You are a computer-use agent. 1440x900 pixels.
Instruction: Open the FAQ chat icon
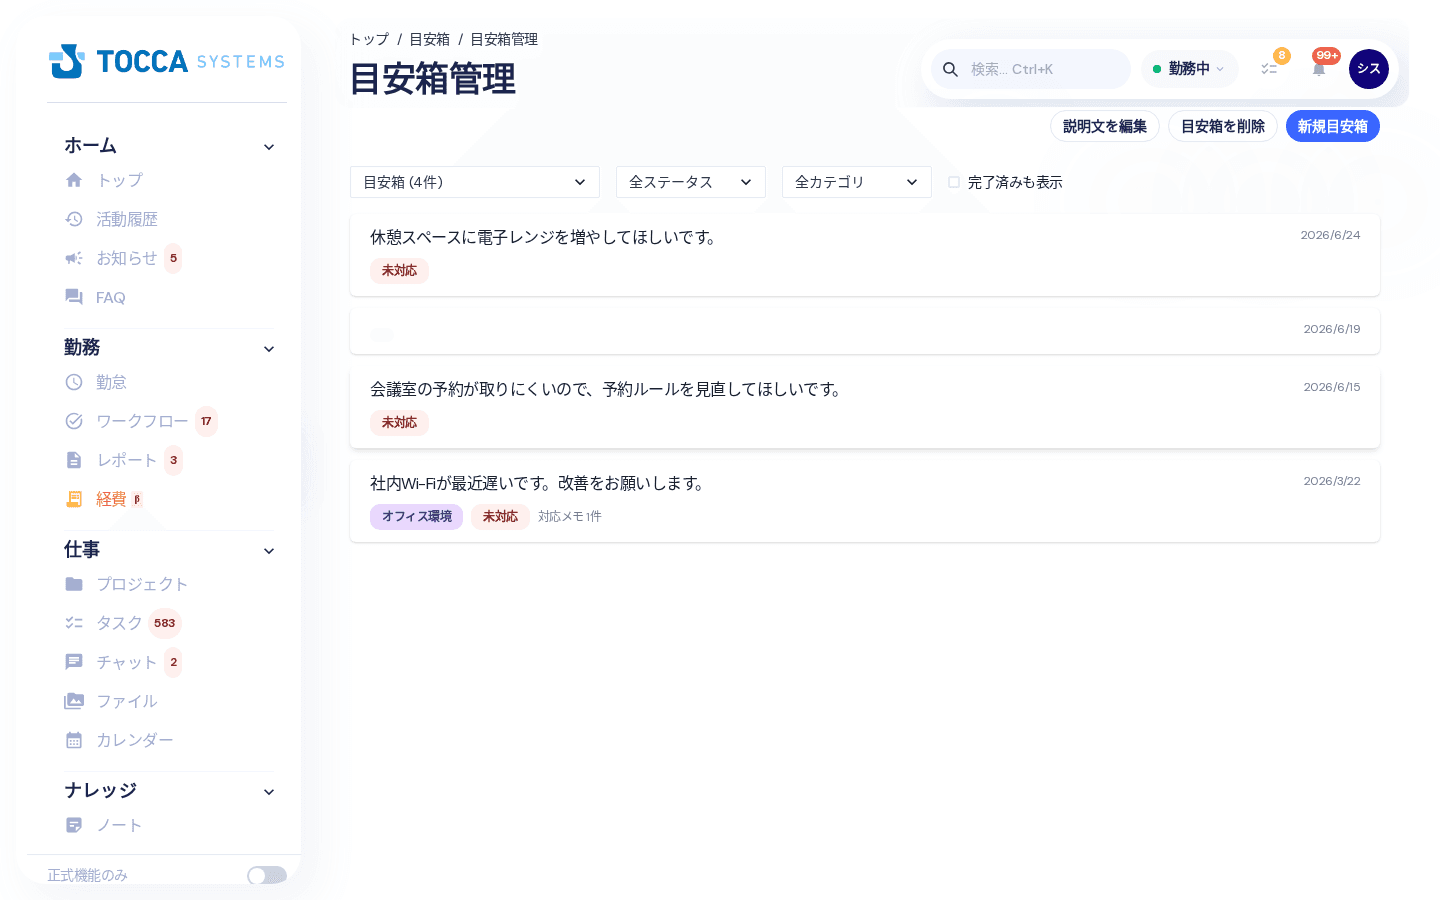pos(74,297)
